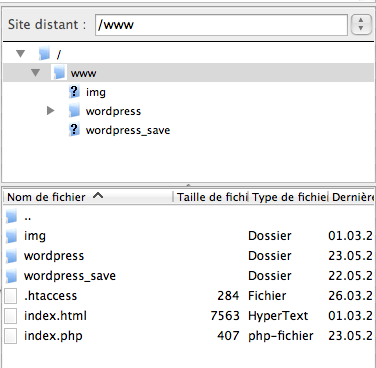Click the Site distant path input field

pos(221,25)
